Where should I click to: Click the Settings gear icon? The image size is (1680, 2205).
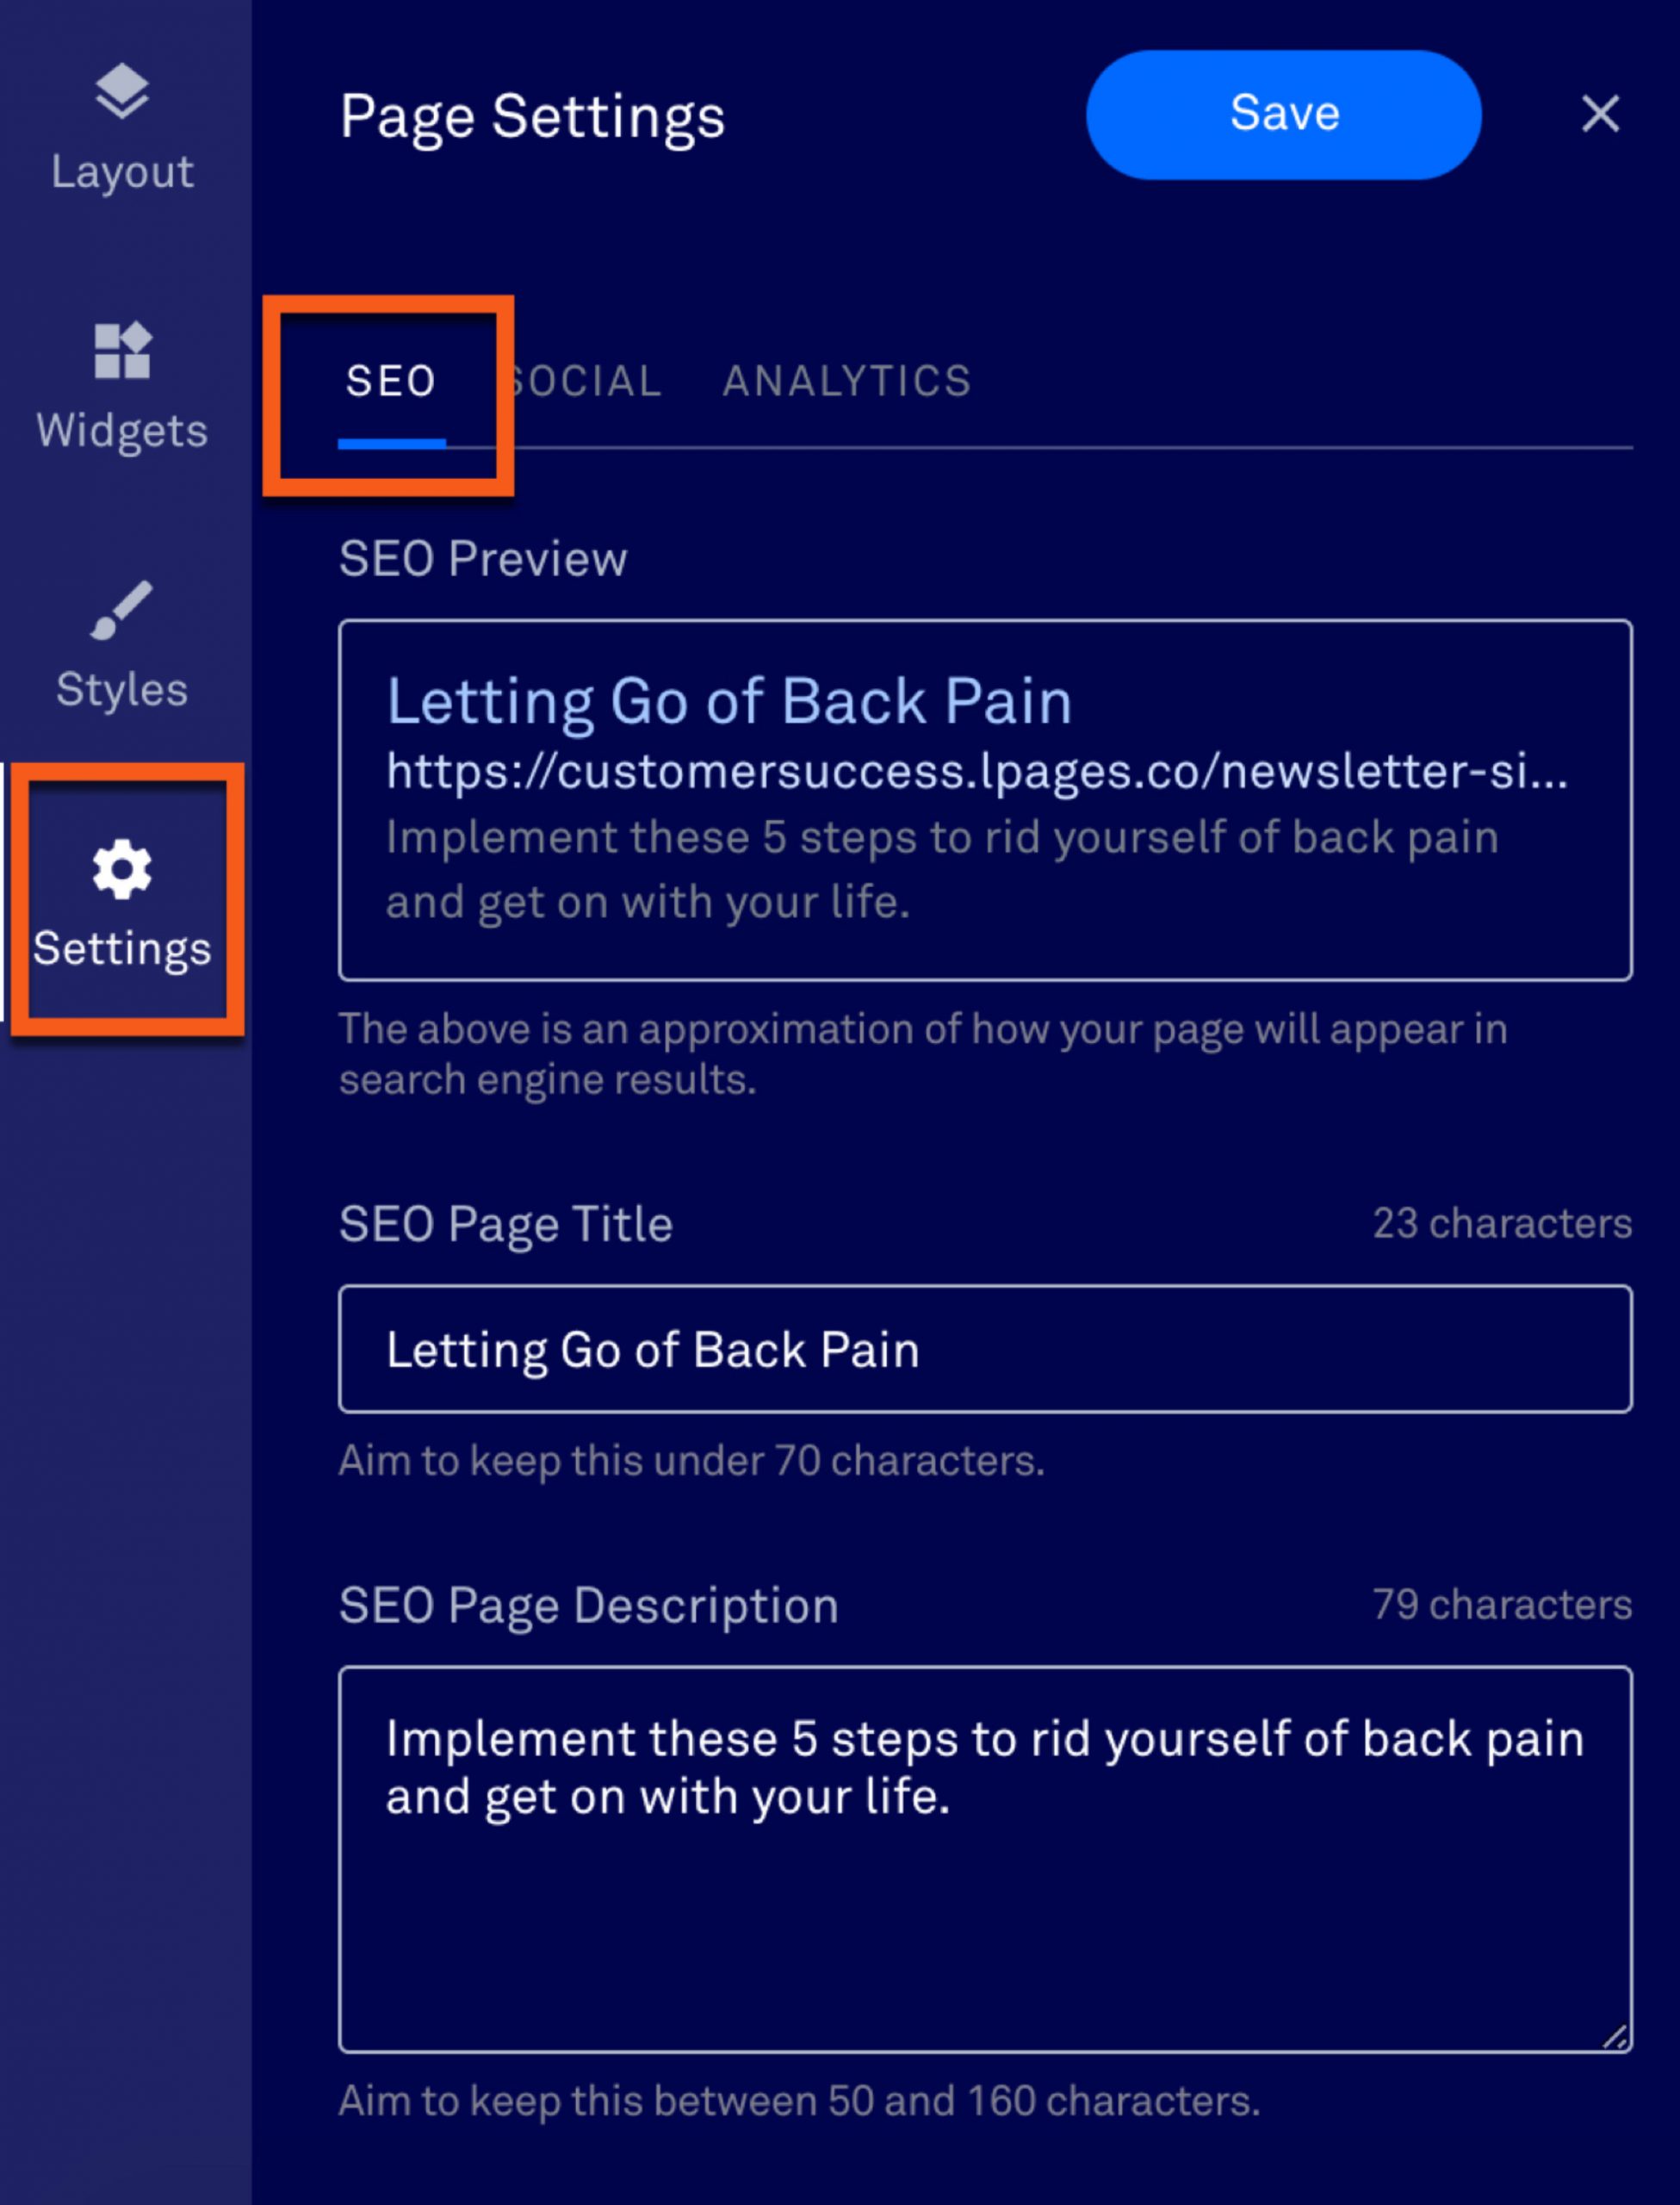point(122,869)
